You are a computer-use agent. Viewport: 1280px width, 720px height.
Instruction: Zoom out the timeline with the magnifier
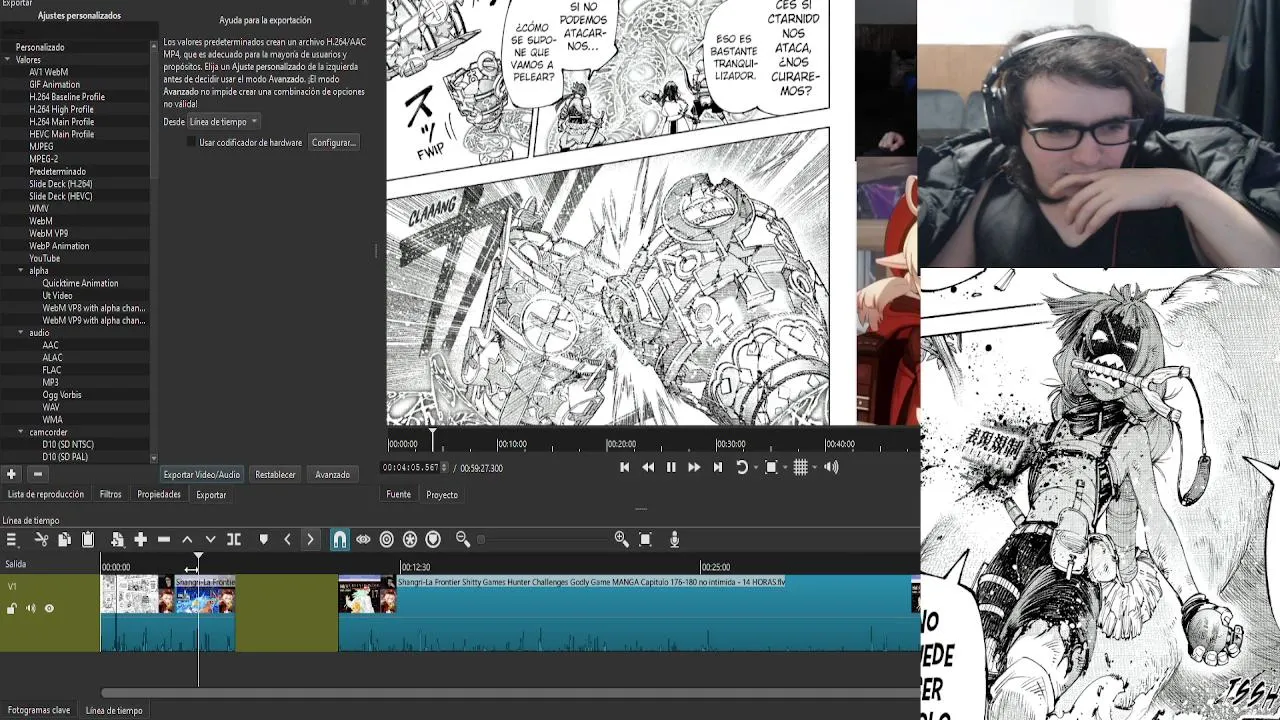click(463, 539)
